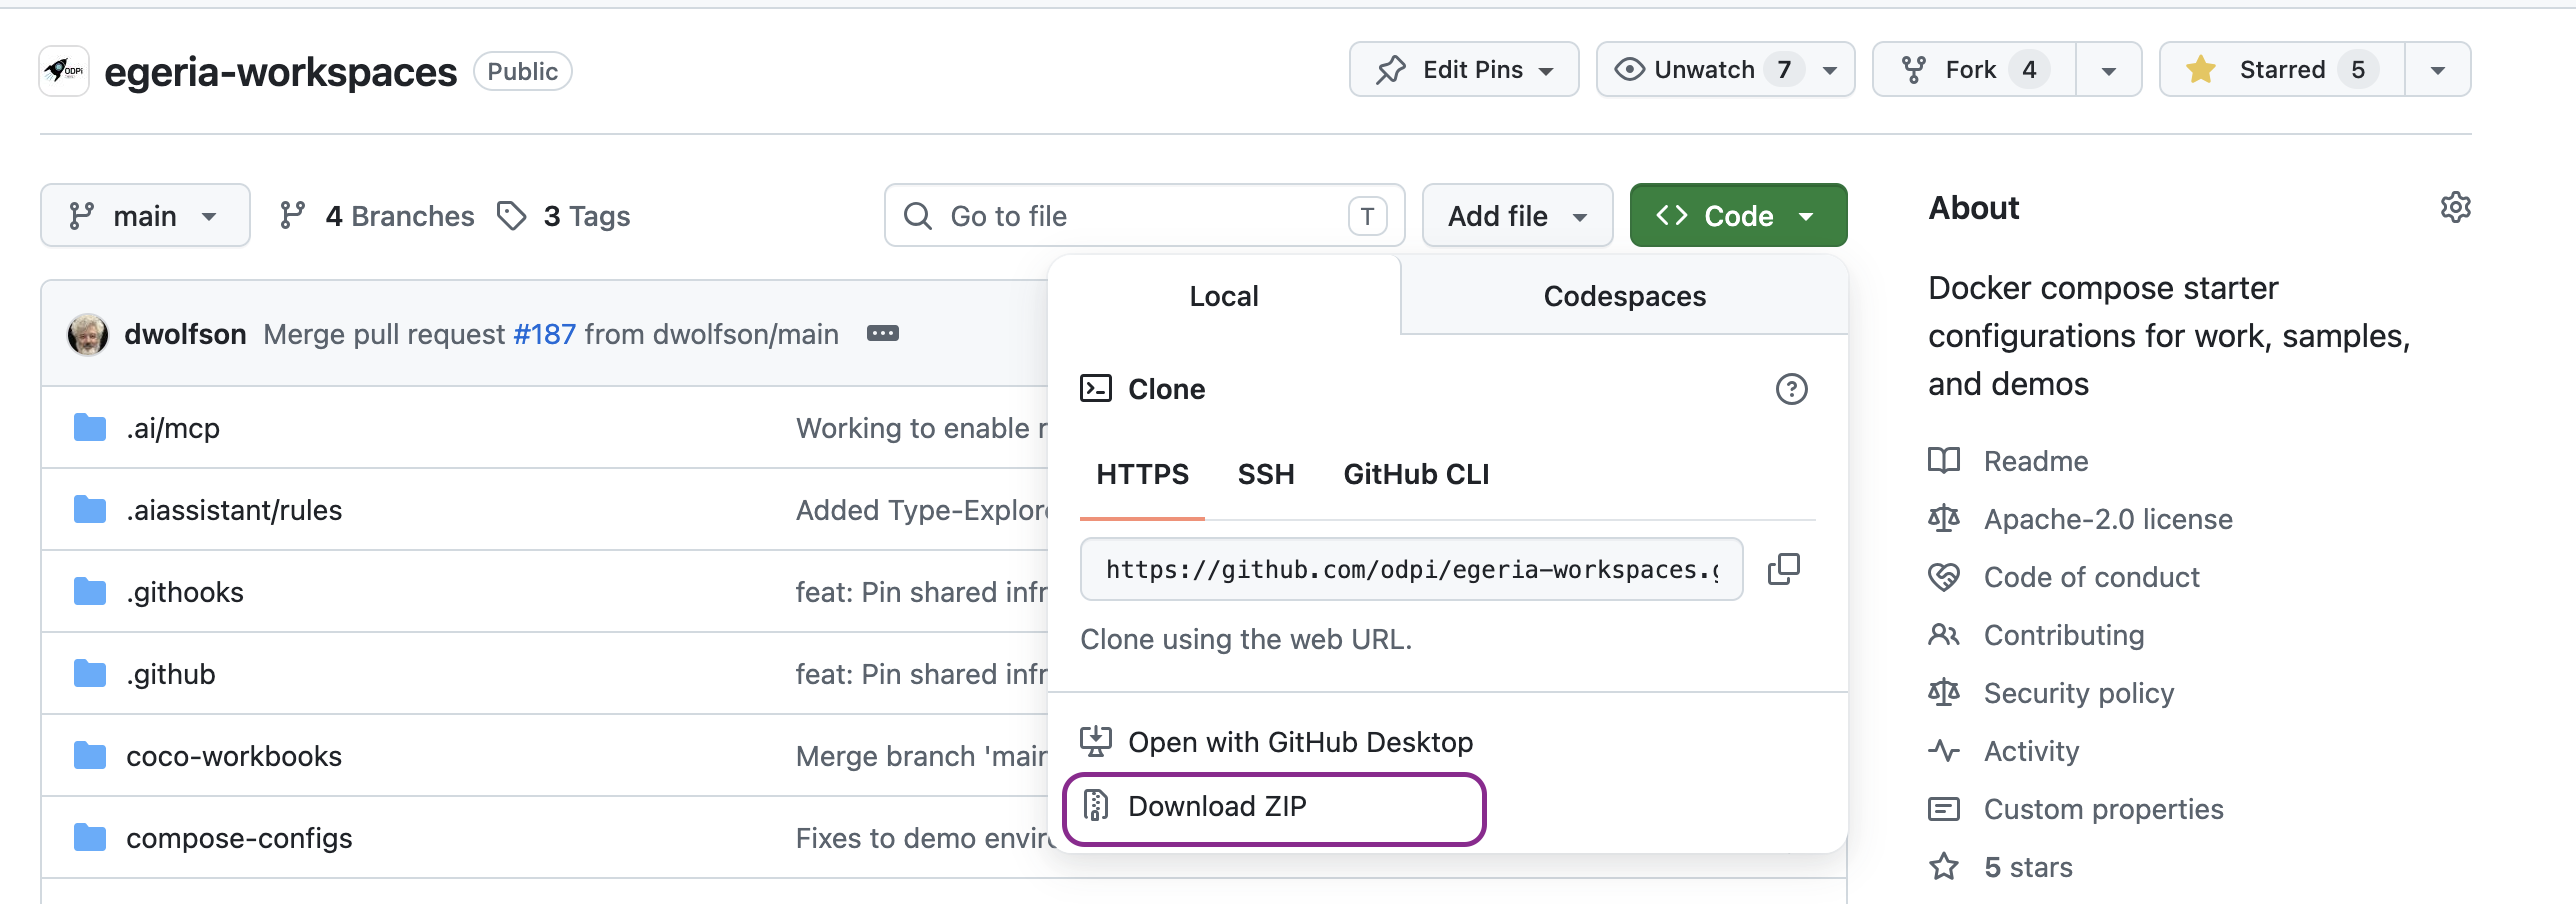The image size is (2576, 904).
Task: Open the Apache-2.0 license link
Action: 2108,519
